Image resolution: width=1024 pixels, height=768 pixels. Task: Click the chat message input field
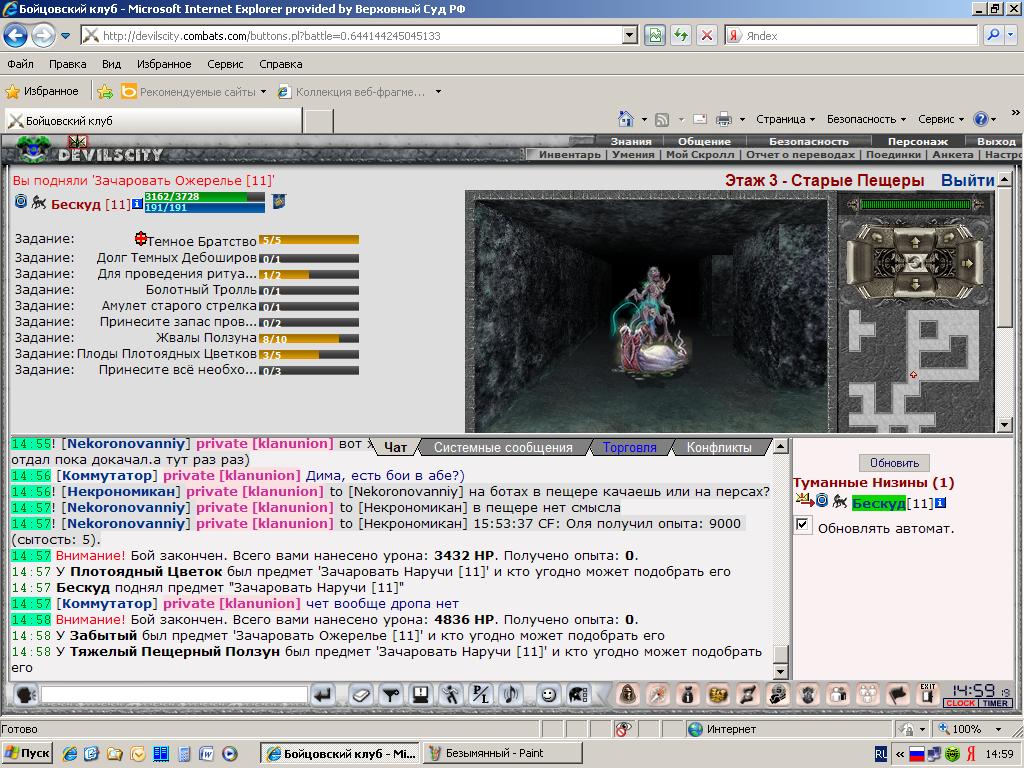(174, 695)
